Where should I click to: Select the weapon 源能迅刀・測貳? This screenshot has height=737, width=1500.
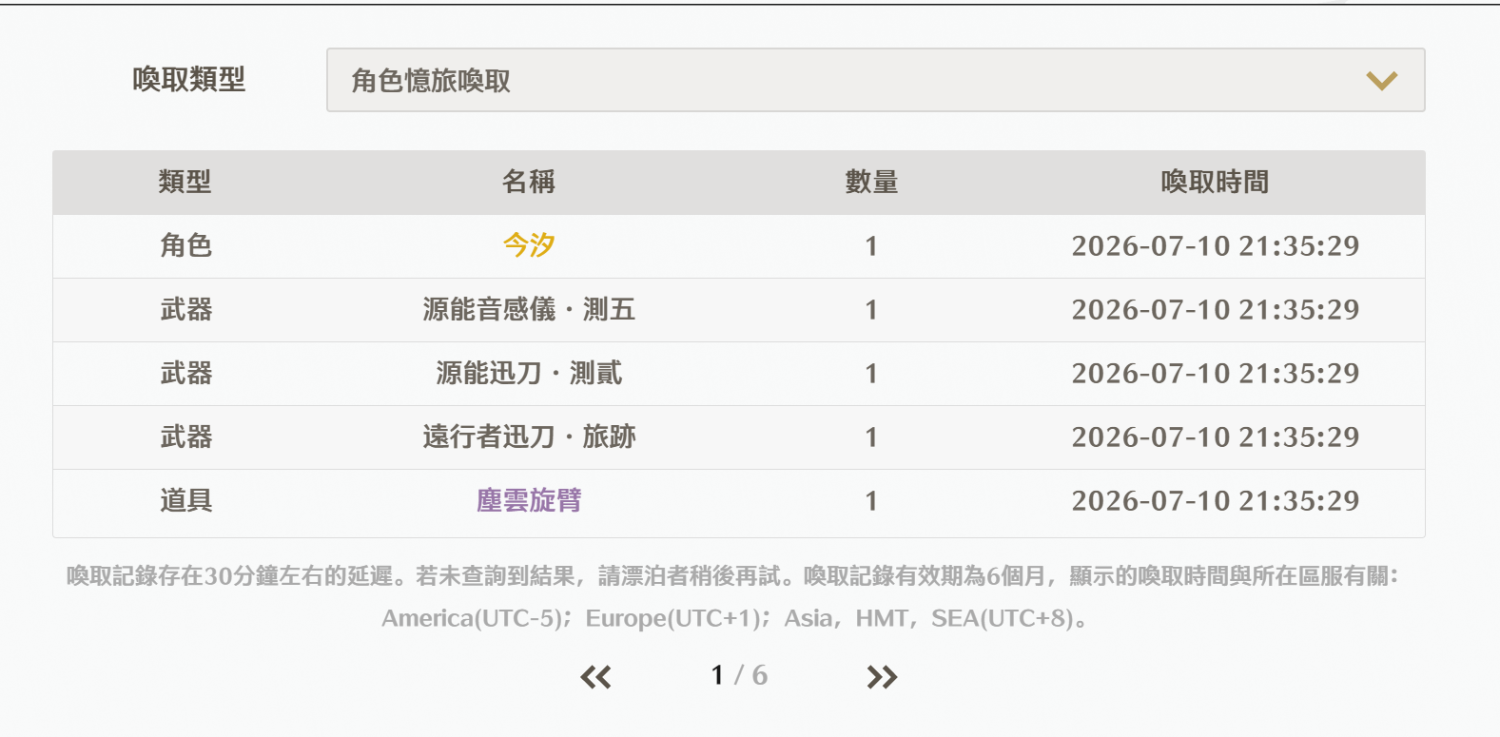[x=528, y=374]
